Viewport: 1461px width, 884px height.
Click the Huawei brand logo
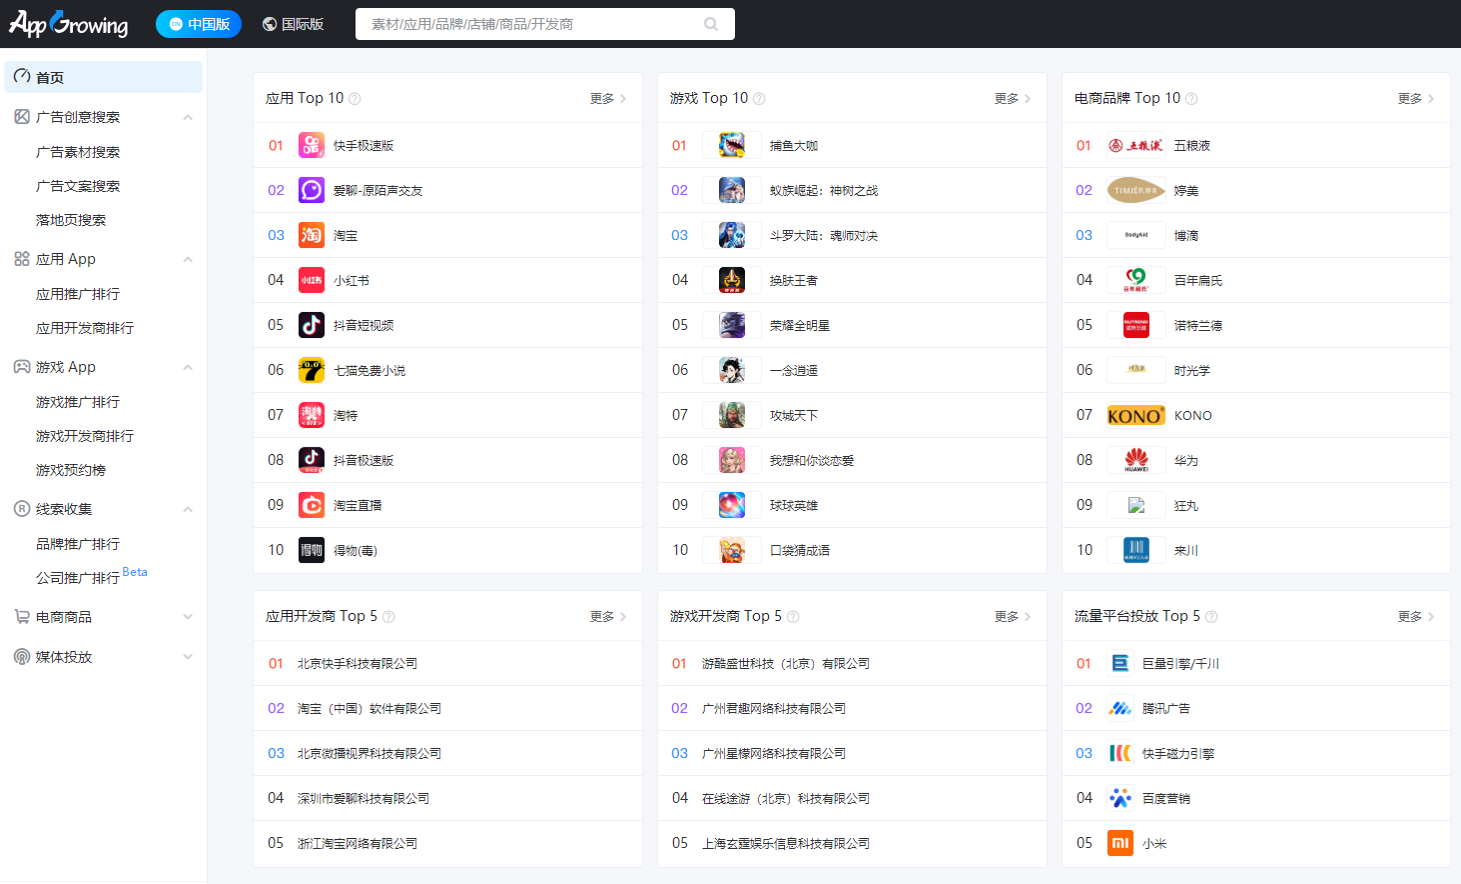click(x=1135, y=460)
